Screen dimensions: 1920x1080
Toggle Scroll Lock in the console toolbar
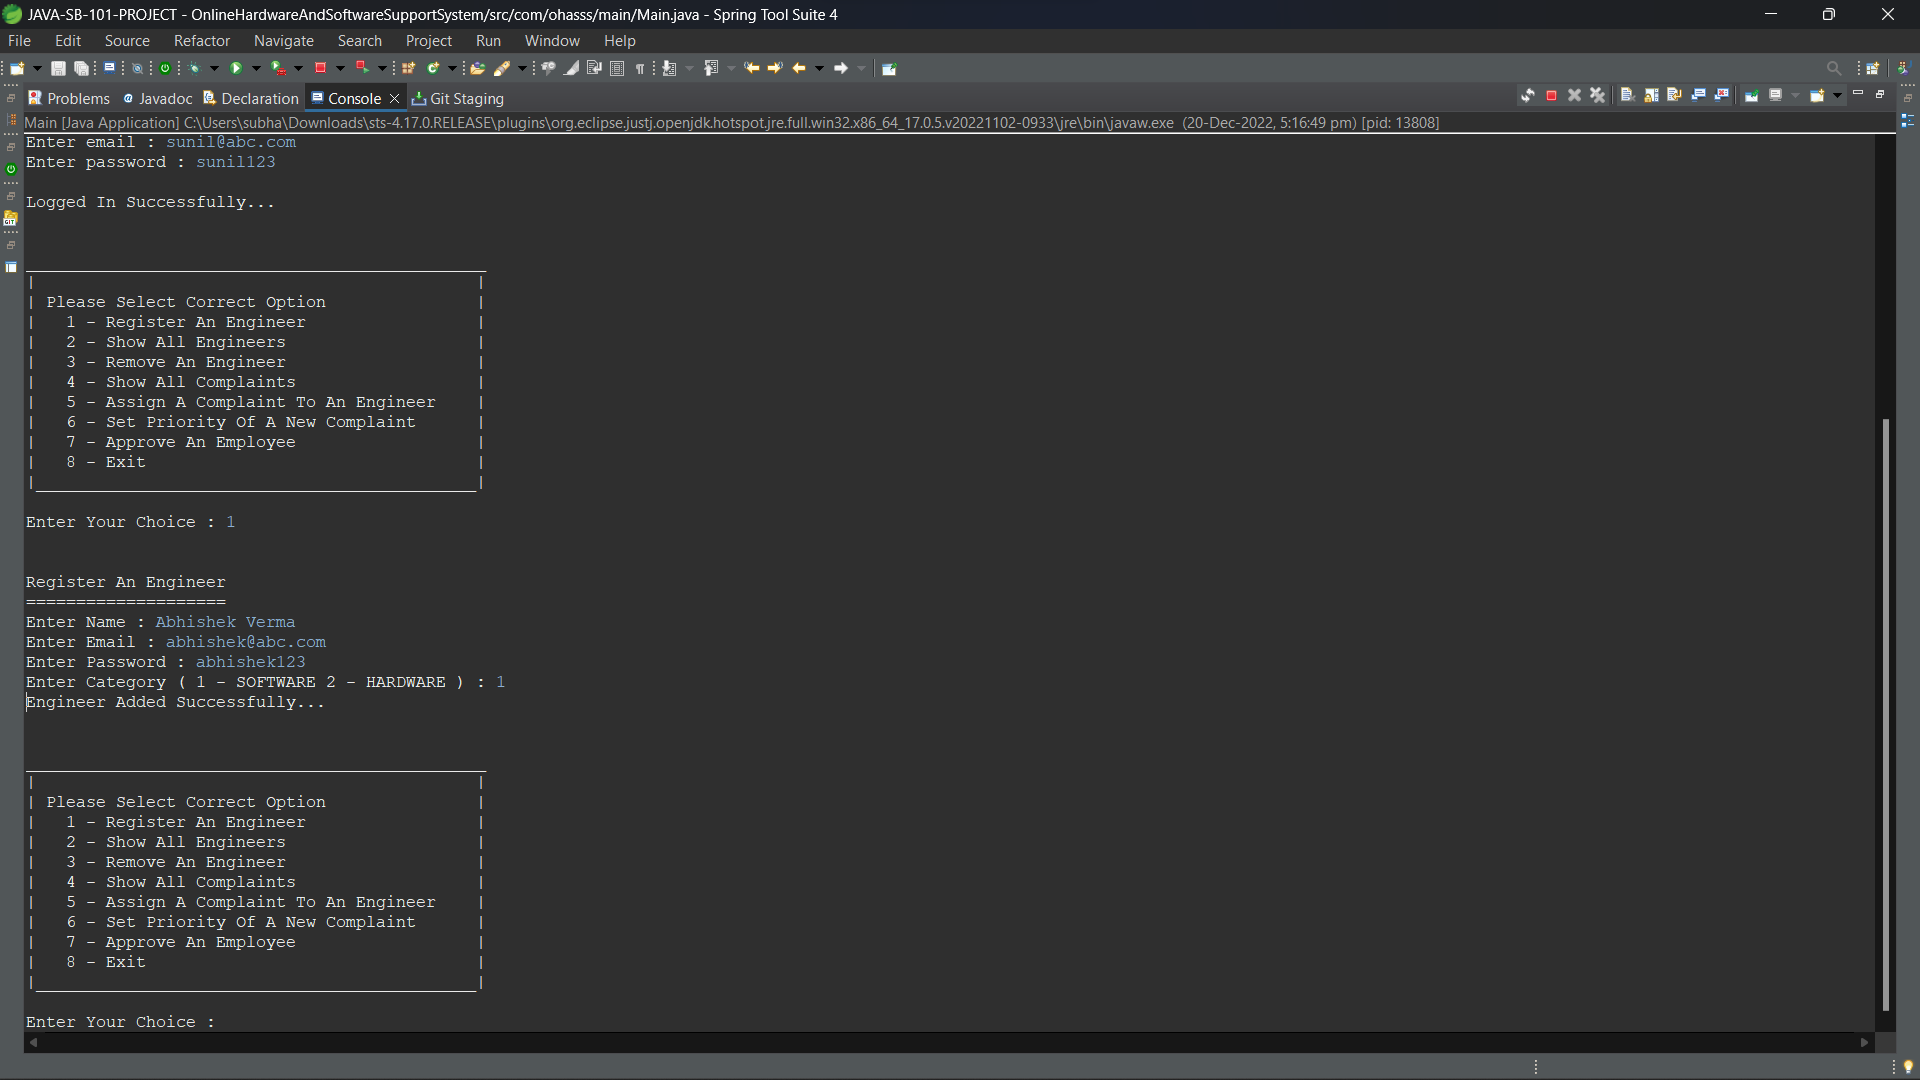(1651, 96)
